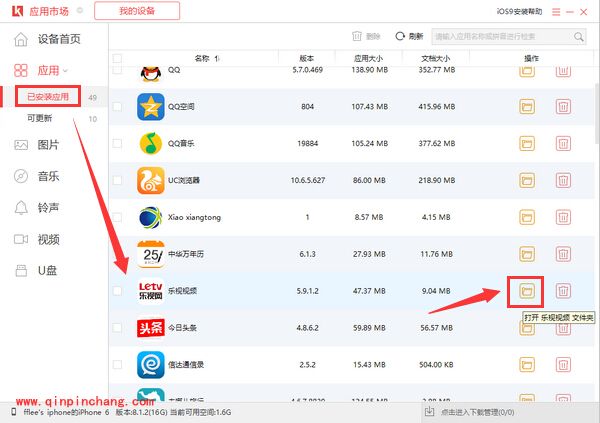Click the 415.96 MB document size cell

point(437,107)
